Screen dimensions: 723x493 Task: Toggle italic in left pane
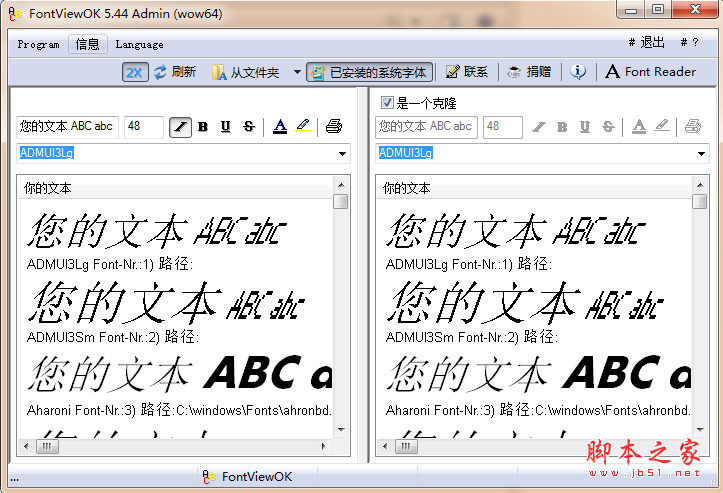click(x=180, y=127)
